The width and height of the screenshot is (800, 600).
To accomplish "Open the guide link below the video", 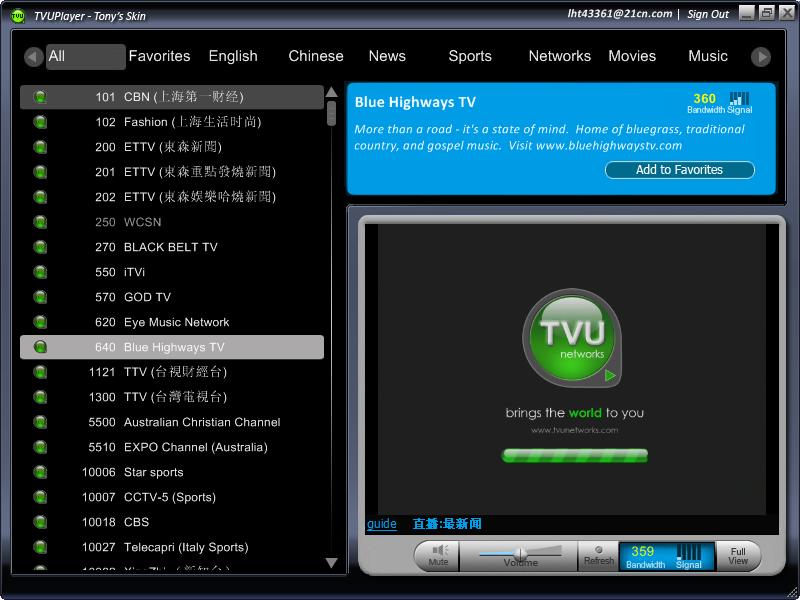I will pos(382,524).
